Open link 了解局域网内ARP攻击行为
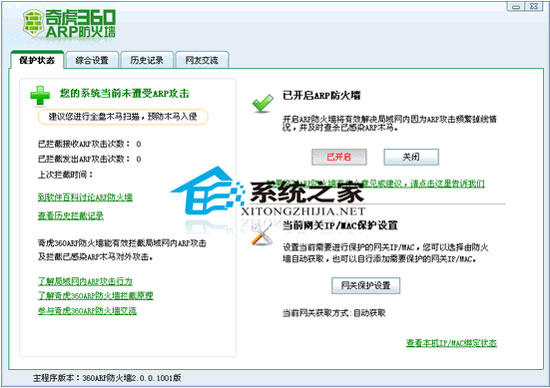This screenshot has height=388, width=550. coord(85,281)
